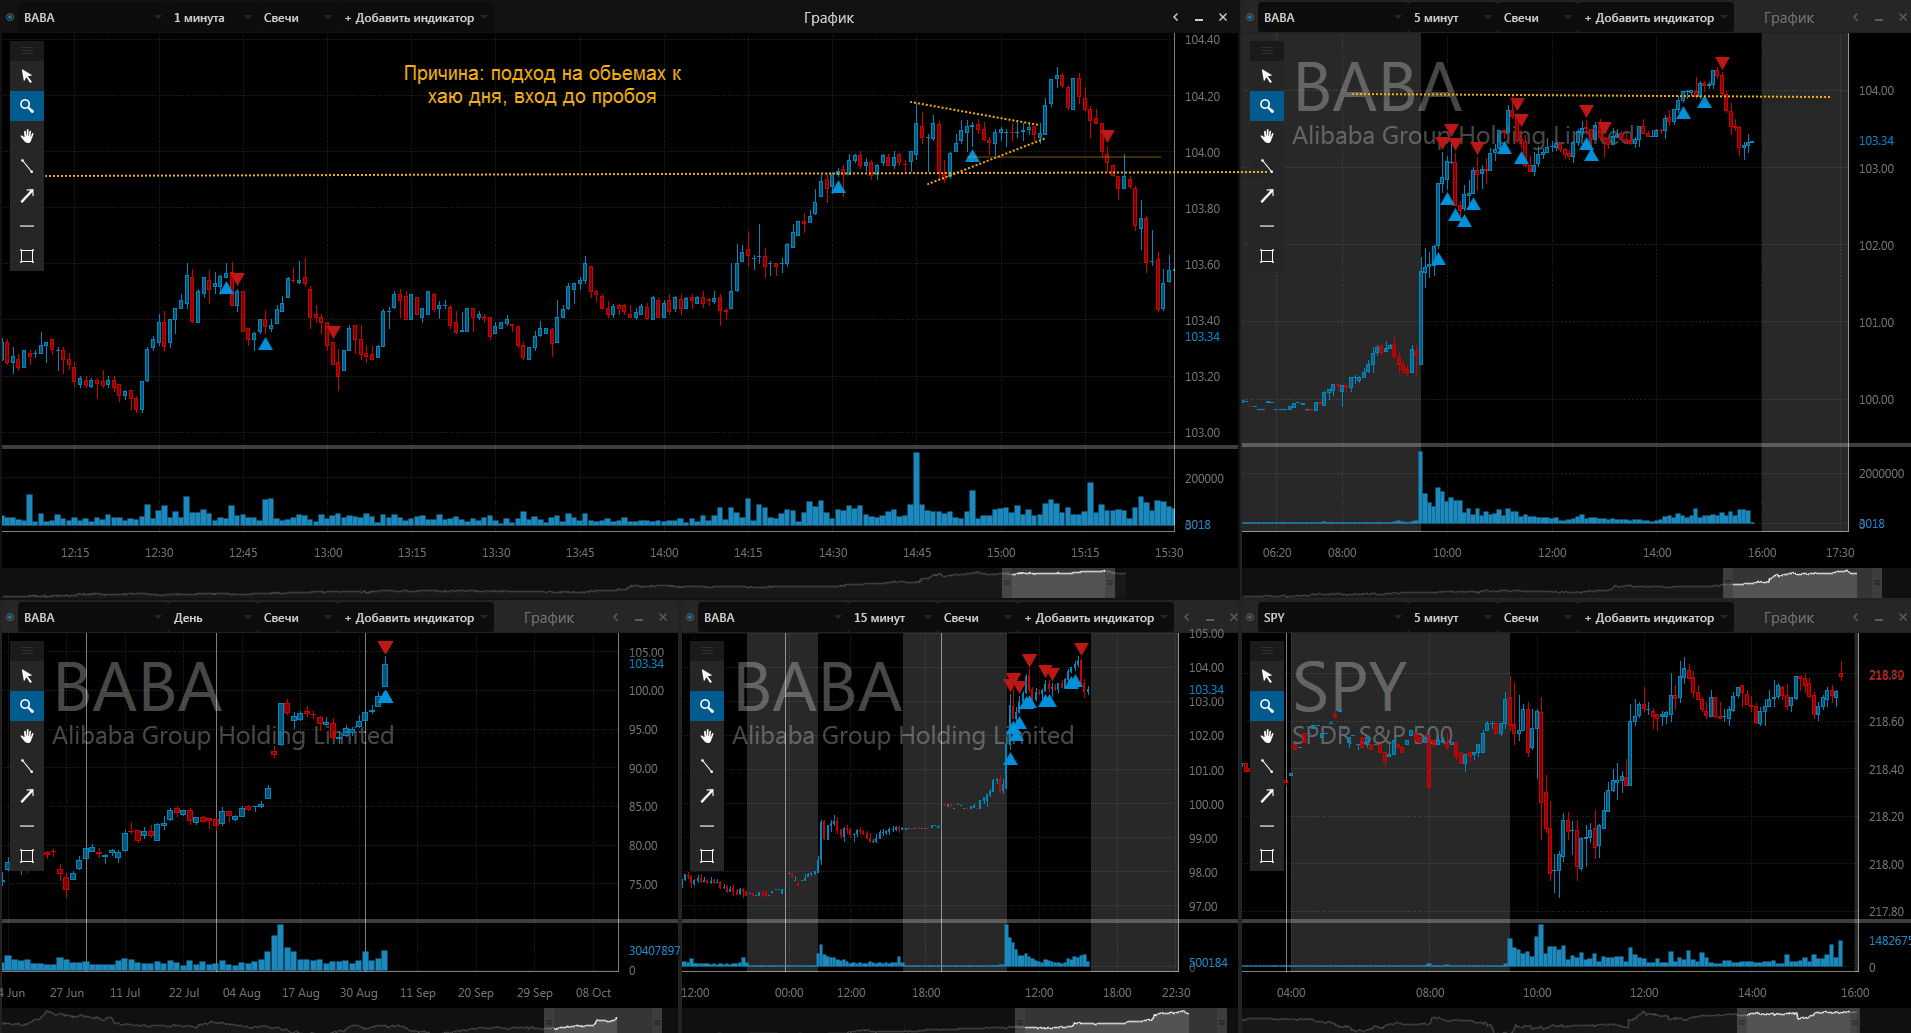Select the arrow drawing tool in BABA 1-minute chart
This screenshot has height=1033, width=1911.
(x=27, y=196)
